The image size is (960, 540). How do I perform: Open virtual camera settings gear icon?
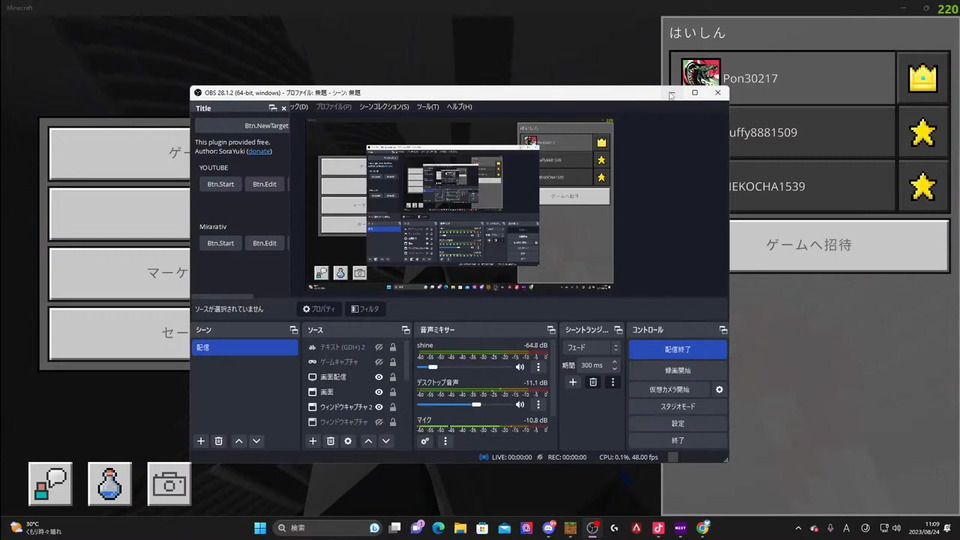pyautogui.click(x=719, y=389)
